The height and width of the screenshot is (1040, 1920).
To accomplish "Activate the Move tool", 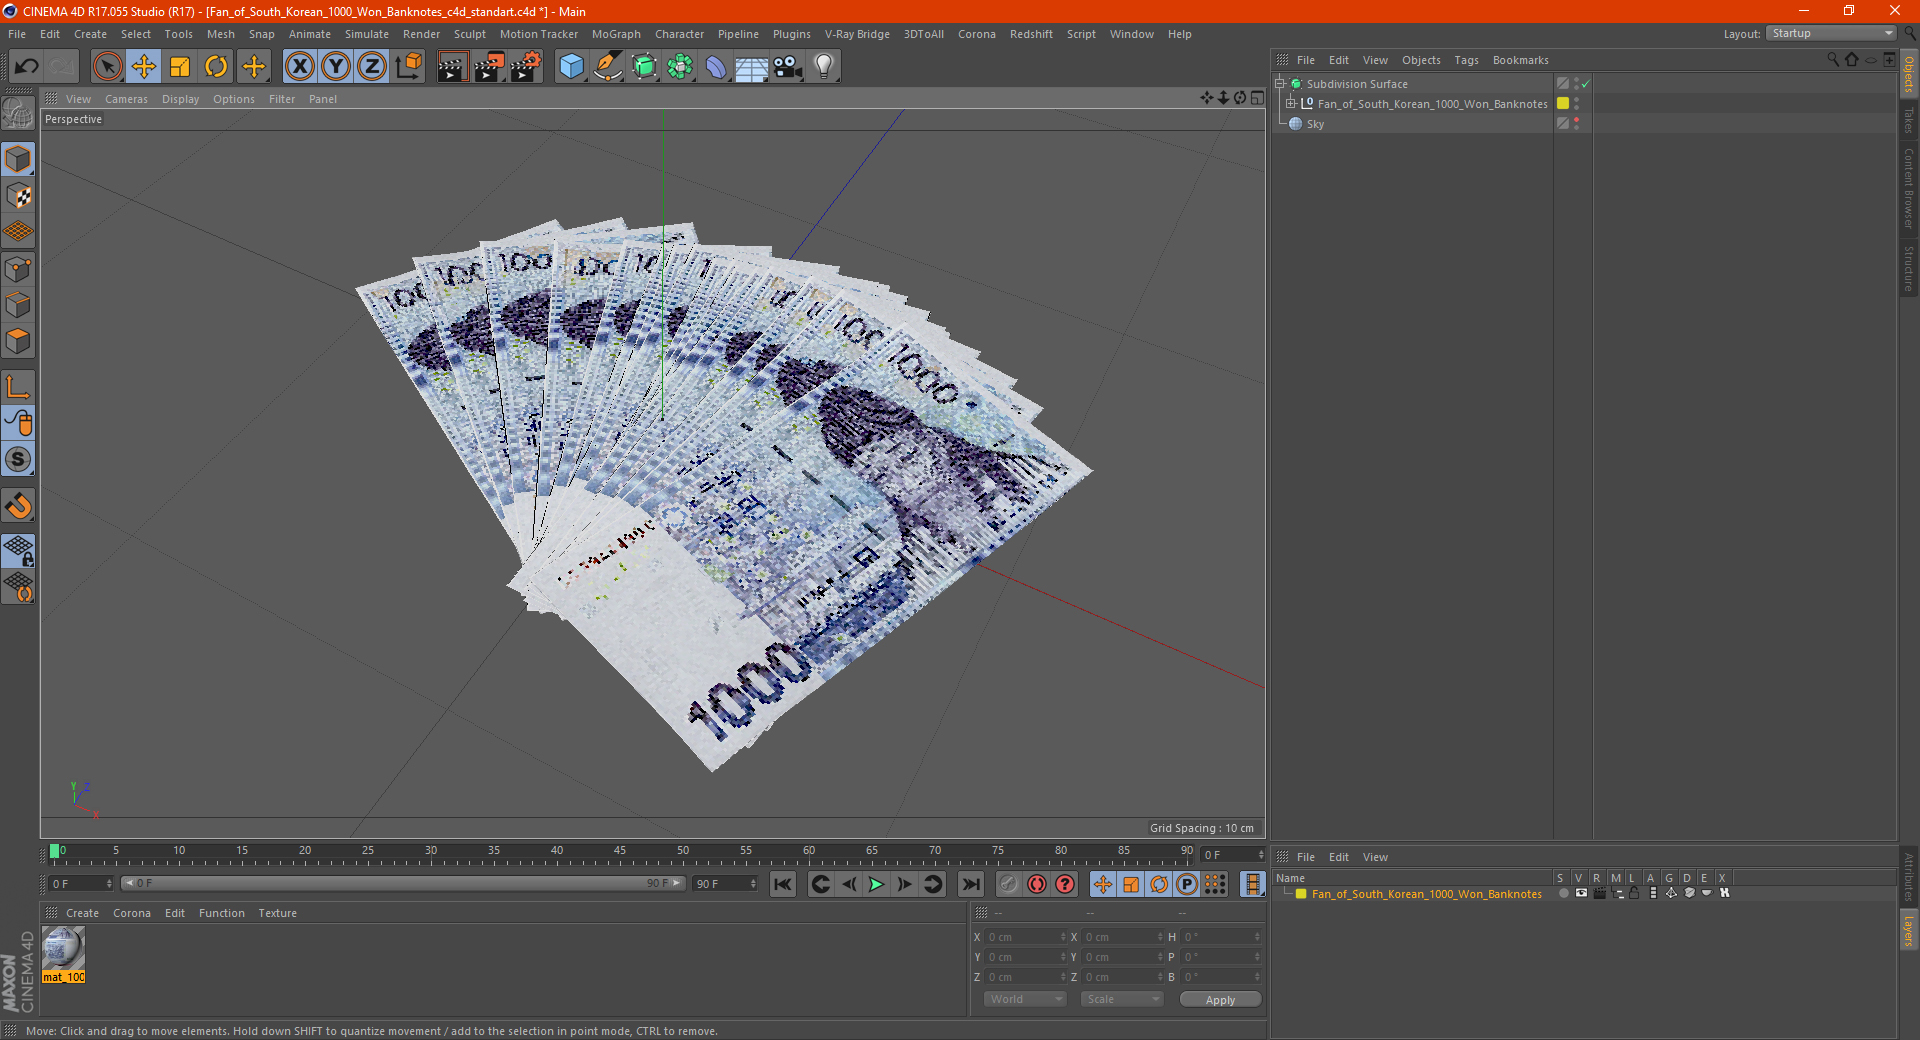I will click(143, 67).
